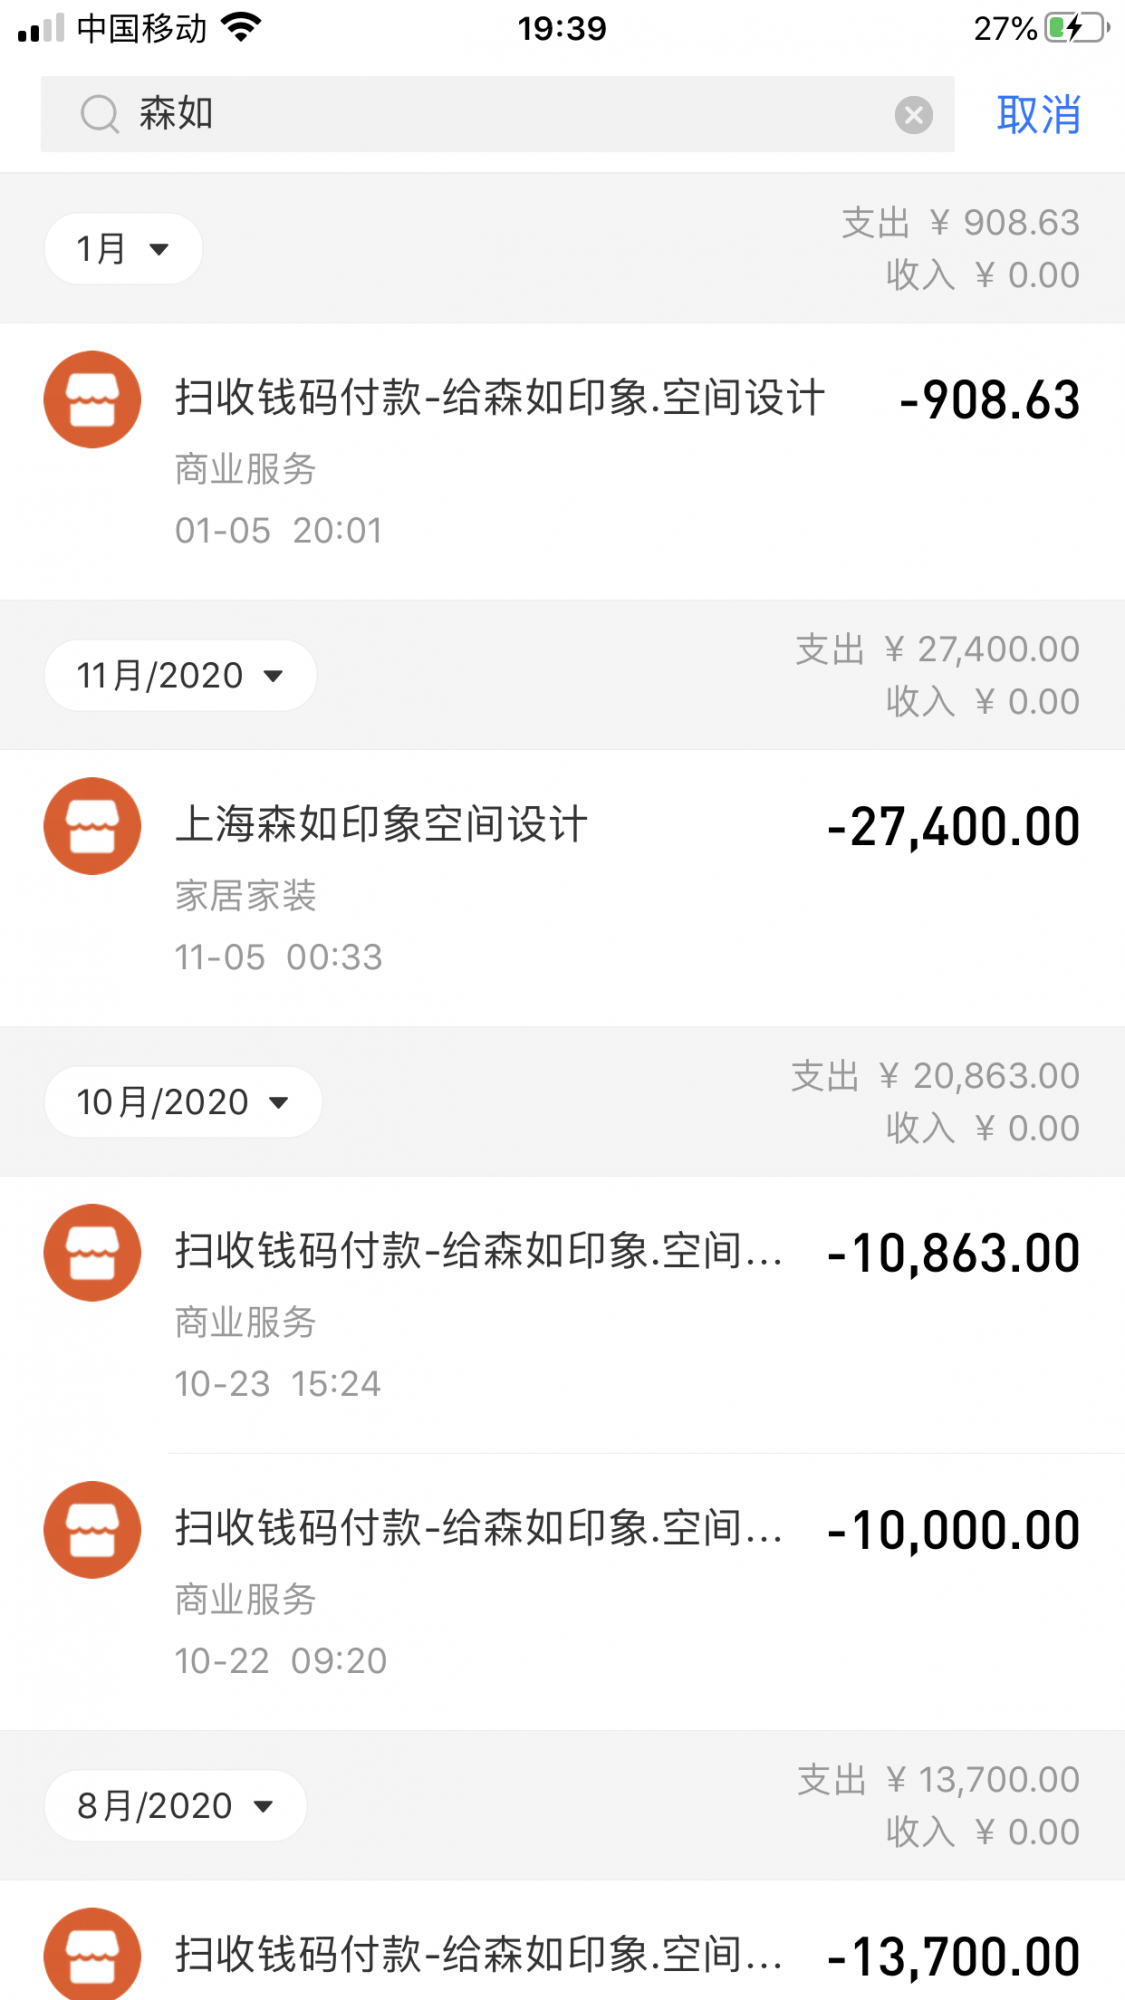1125x2000 pixels.
Task: Tap the battery indicator in status bar
Action: pyautogui.click(x=1076, y=28)
